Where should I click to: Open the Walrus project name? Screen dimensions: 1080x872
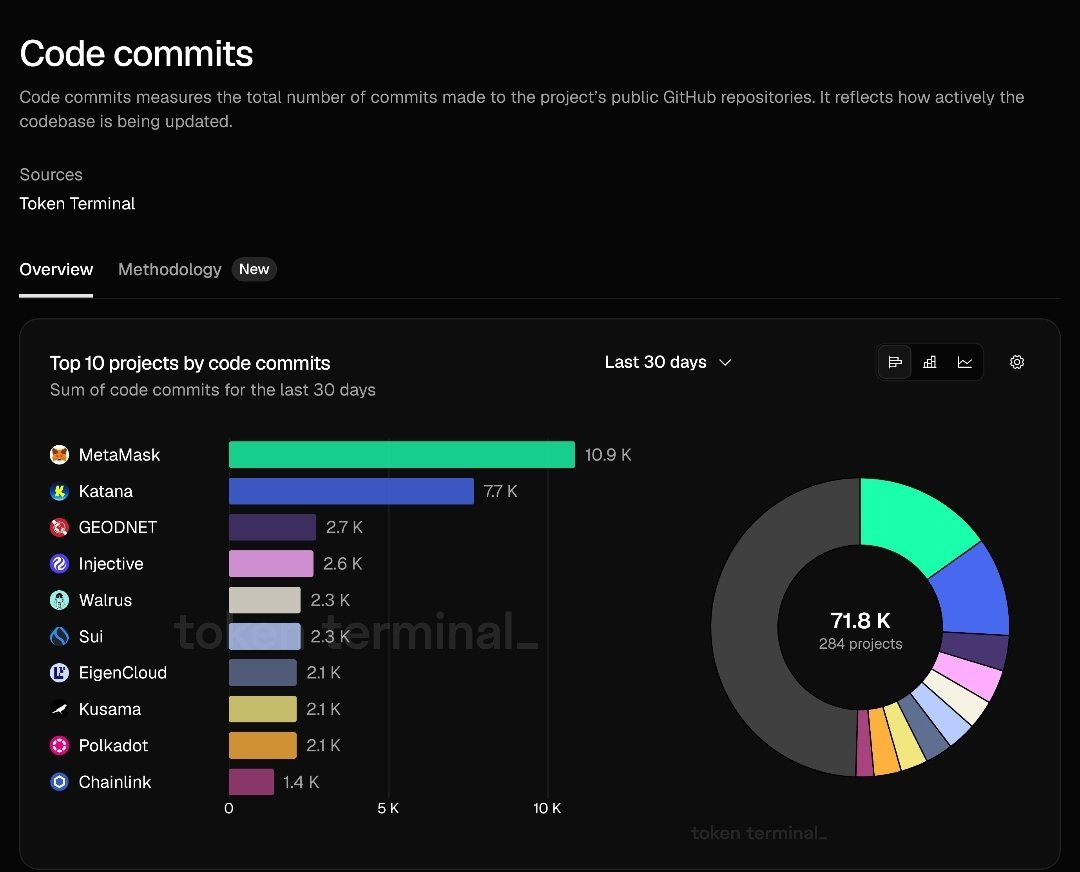pos(105,600)
